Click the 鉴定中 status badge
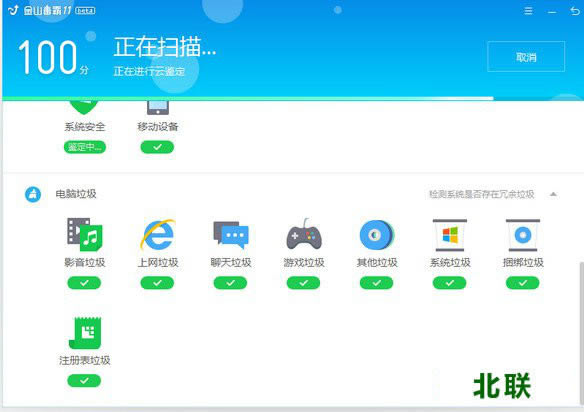This screenshot has height=412, width=584. [85, 147]
